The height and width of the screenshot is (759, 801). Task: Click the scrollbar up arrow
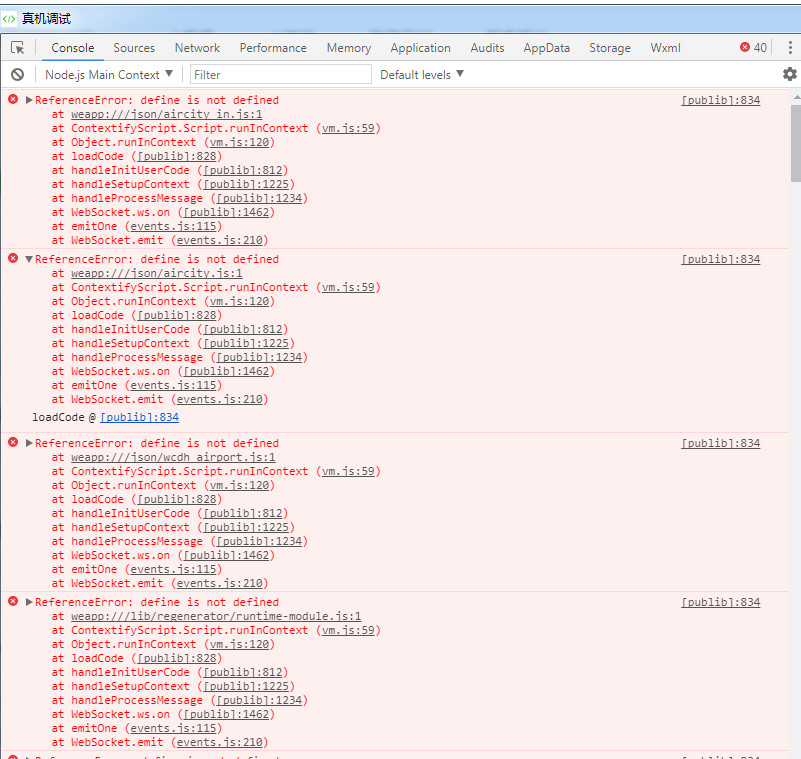click(796, 96)
